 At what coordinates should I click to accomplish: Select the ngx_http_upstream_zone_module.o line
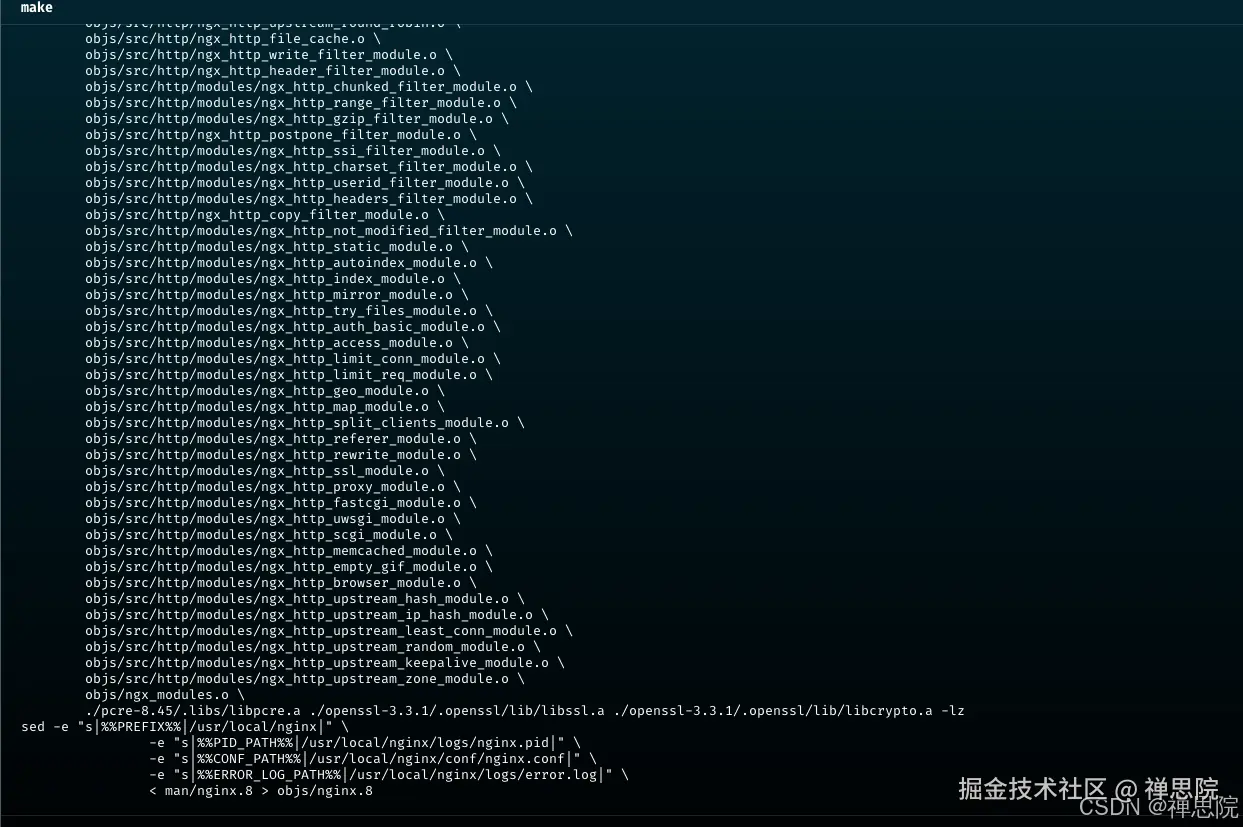(x=304, y=679)
